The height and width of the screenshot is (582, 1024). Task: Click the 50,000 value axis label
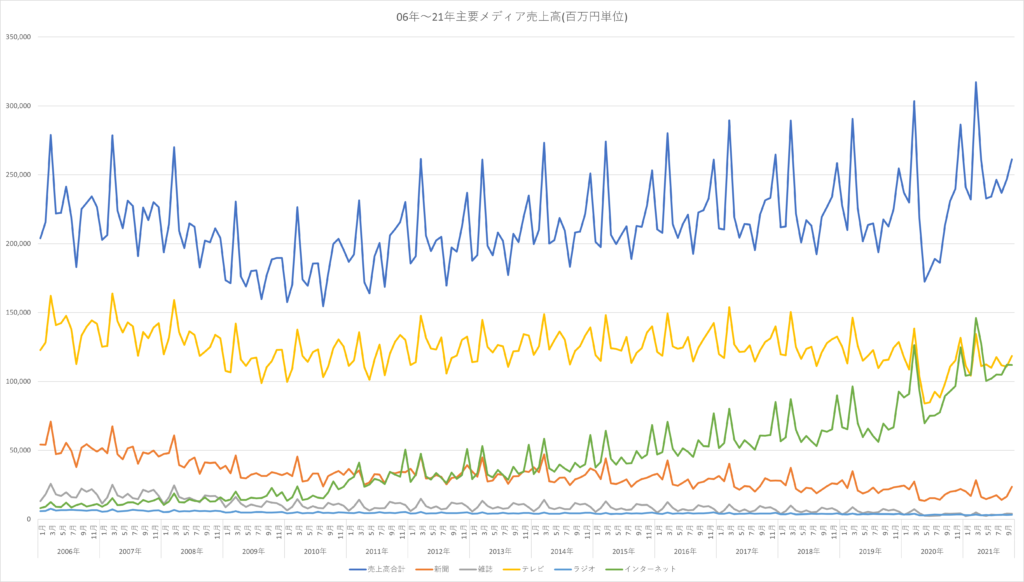pos(21,451)
